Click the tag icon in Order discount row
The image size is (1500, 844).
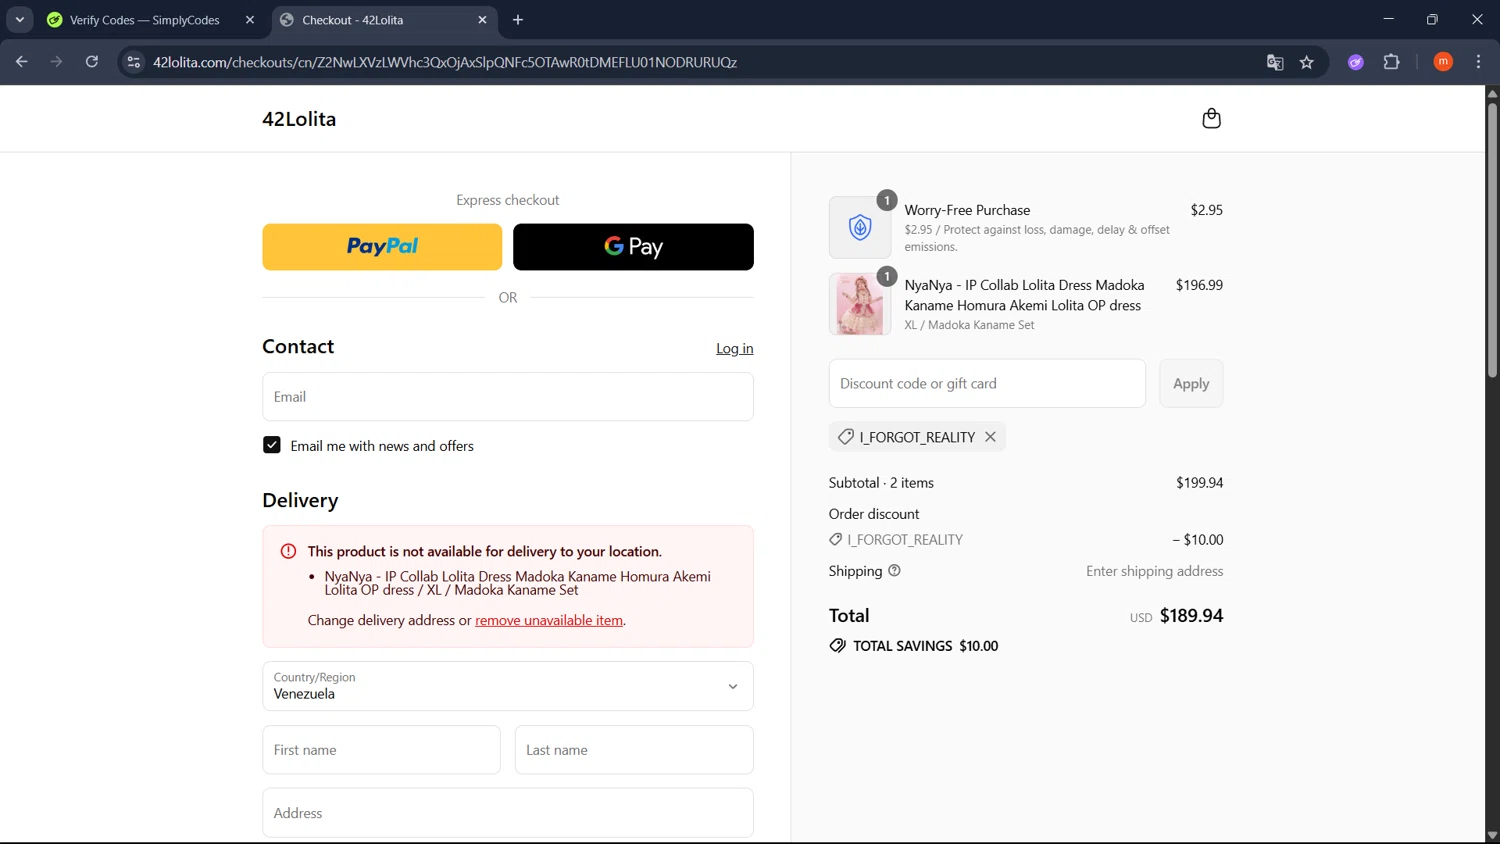(836, 539)
